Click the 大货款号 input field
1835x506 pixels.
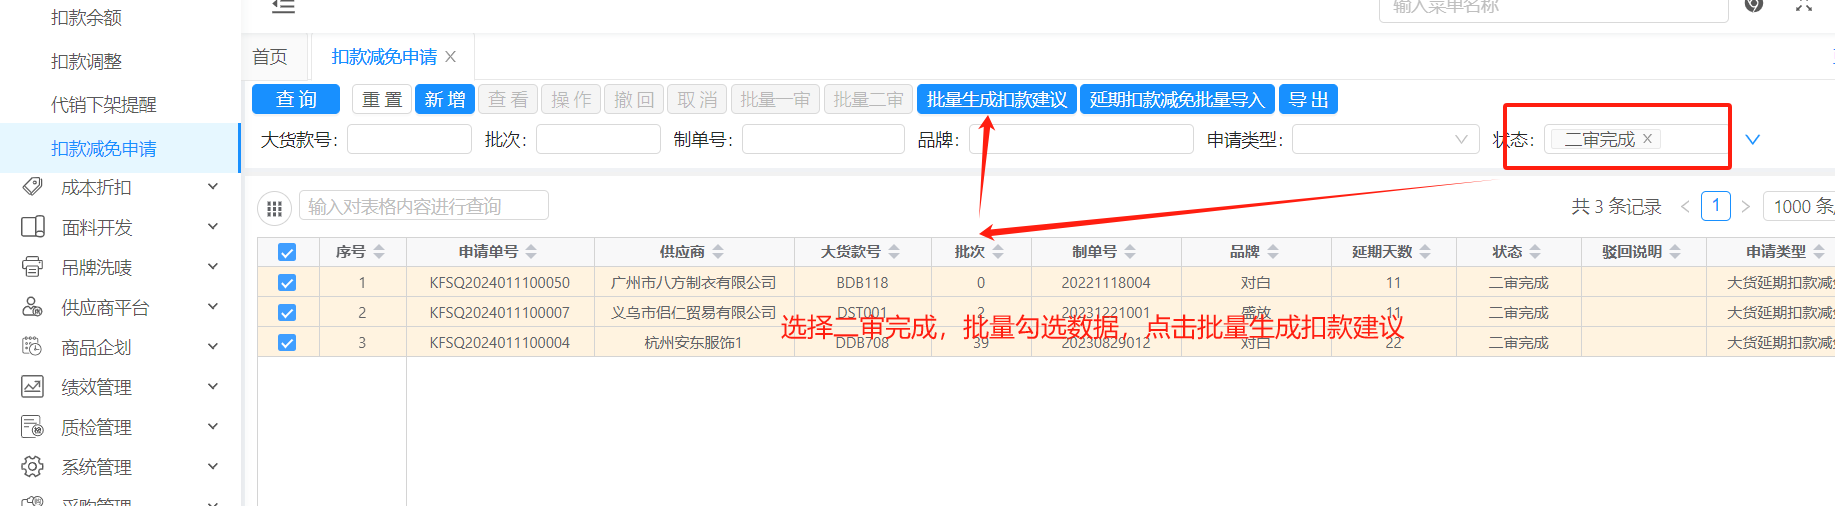tap(409, 140)
